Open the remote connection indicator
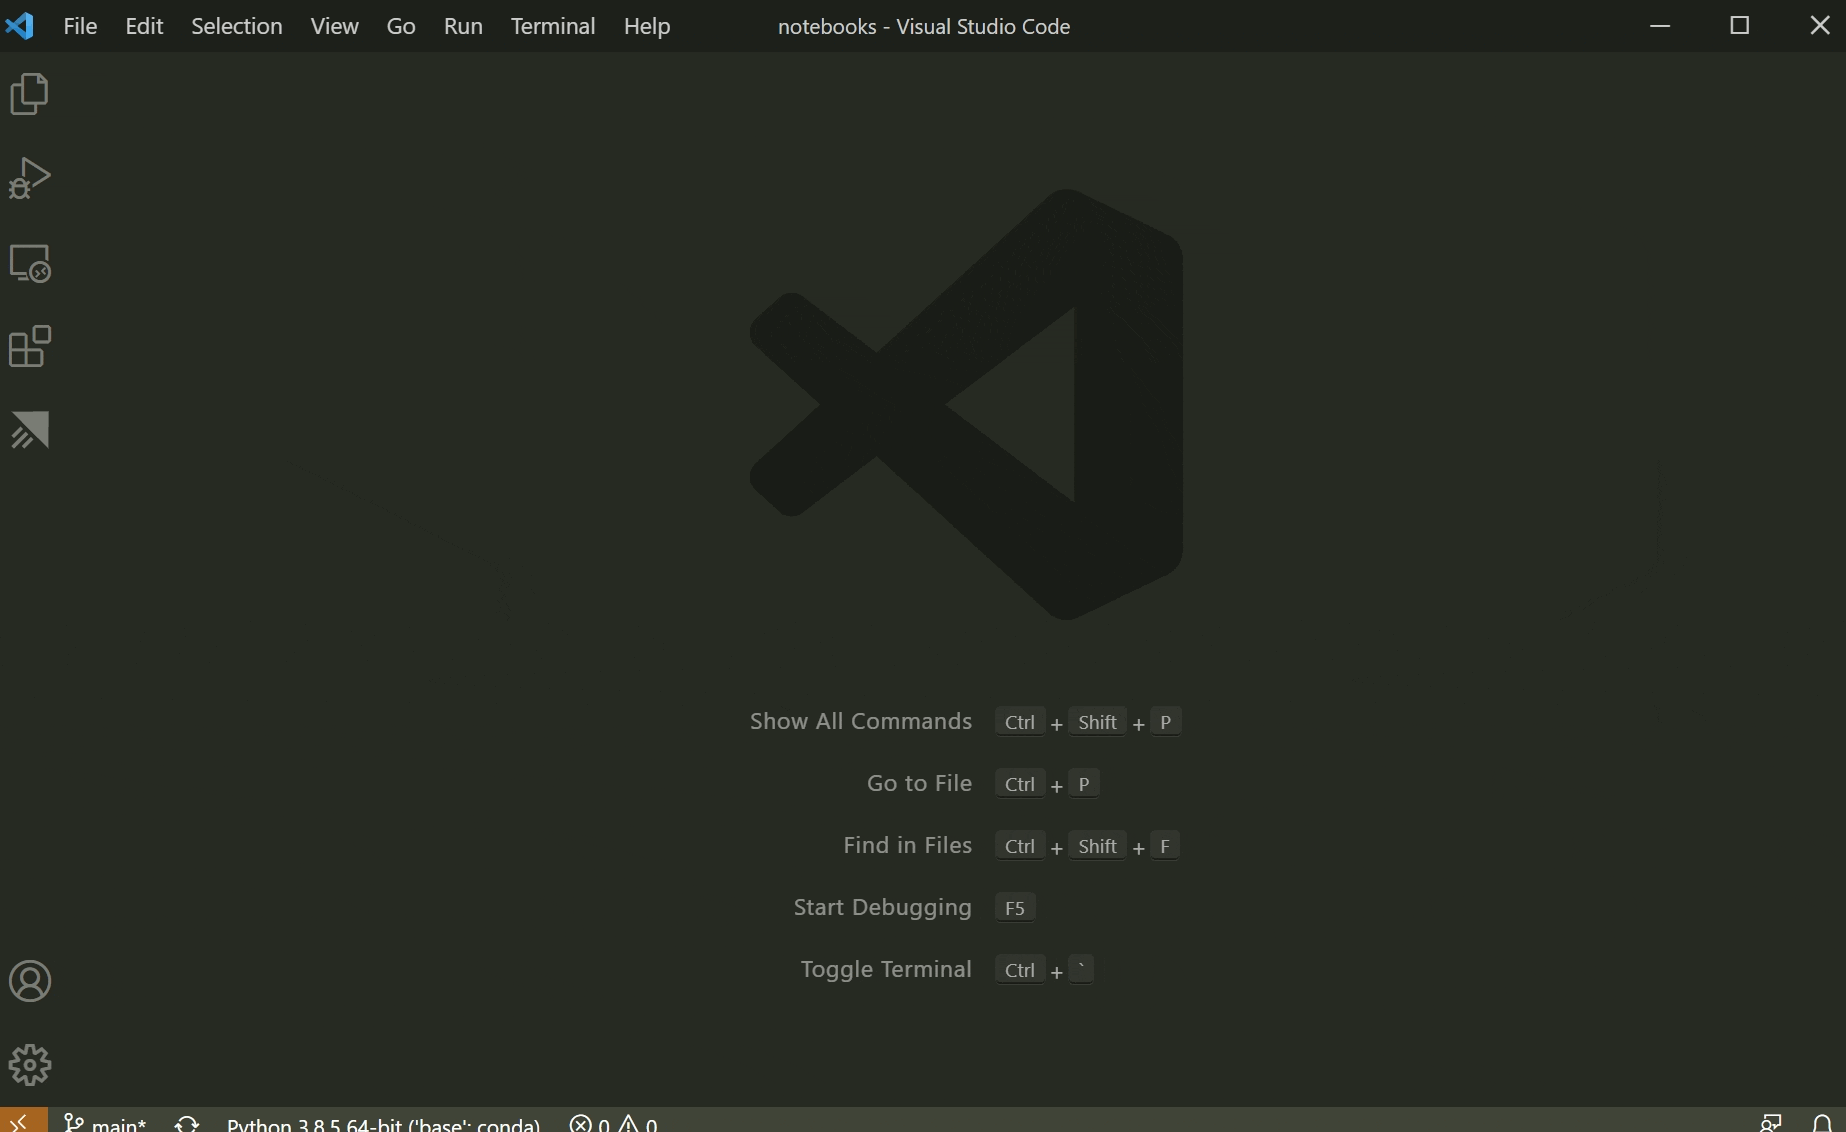The width and height of the screenshot is (1846, 1132). pyautogui.click(x=20, y=1122)
